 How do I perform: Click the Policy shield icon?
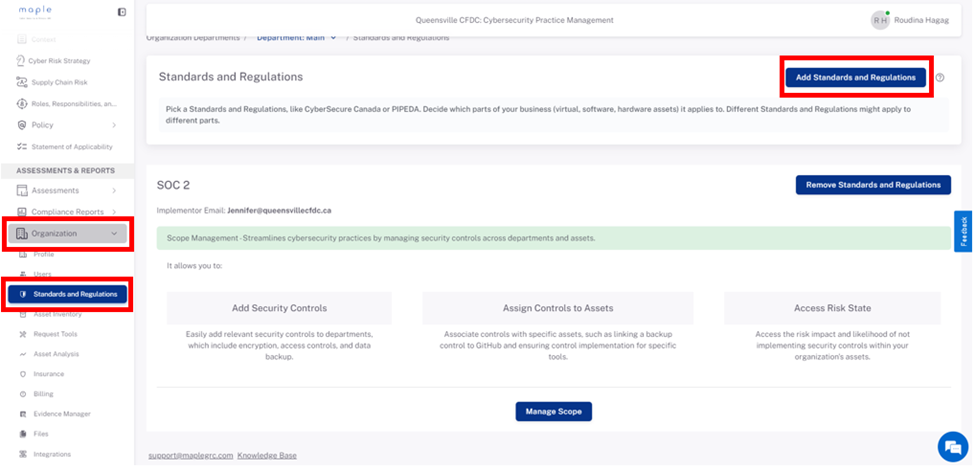[x=21, y=125]
